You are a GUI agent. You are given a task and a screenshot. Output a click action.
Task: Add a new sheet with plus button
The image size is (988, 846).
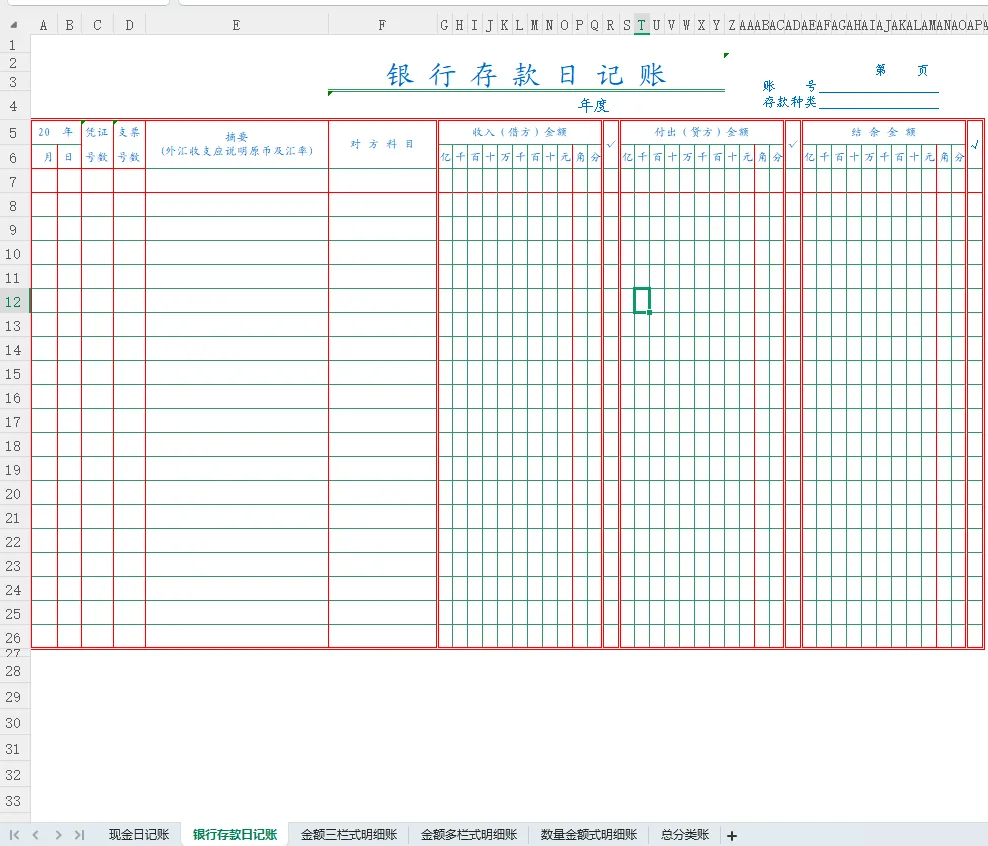732,836
